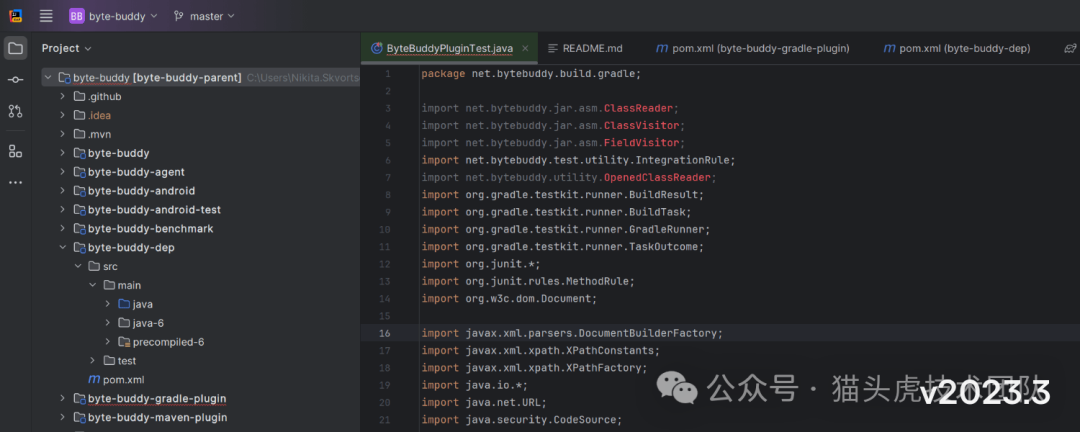This screenshot has width=1080, height=432.
Task: Click the icon after pom.xml (byte-buddy-dep) tab
Action: click(x=1070, y=48)
